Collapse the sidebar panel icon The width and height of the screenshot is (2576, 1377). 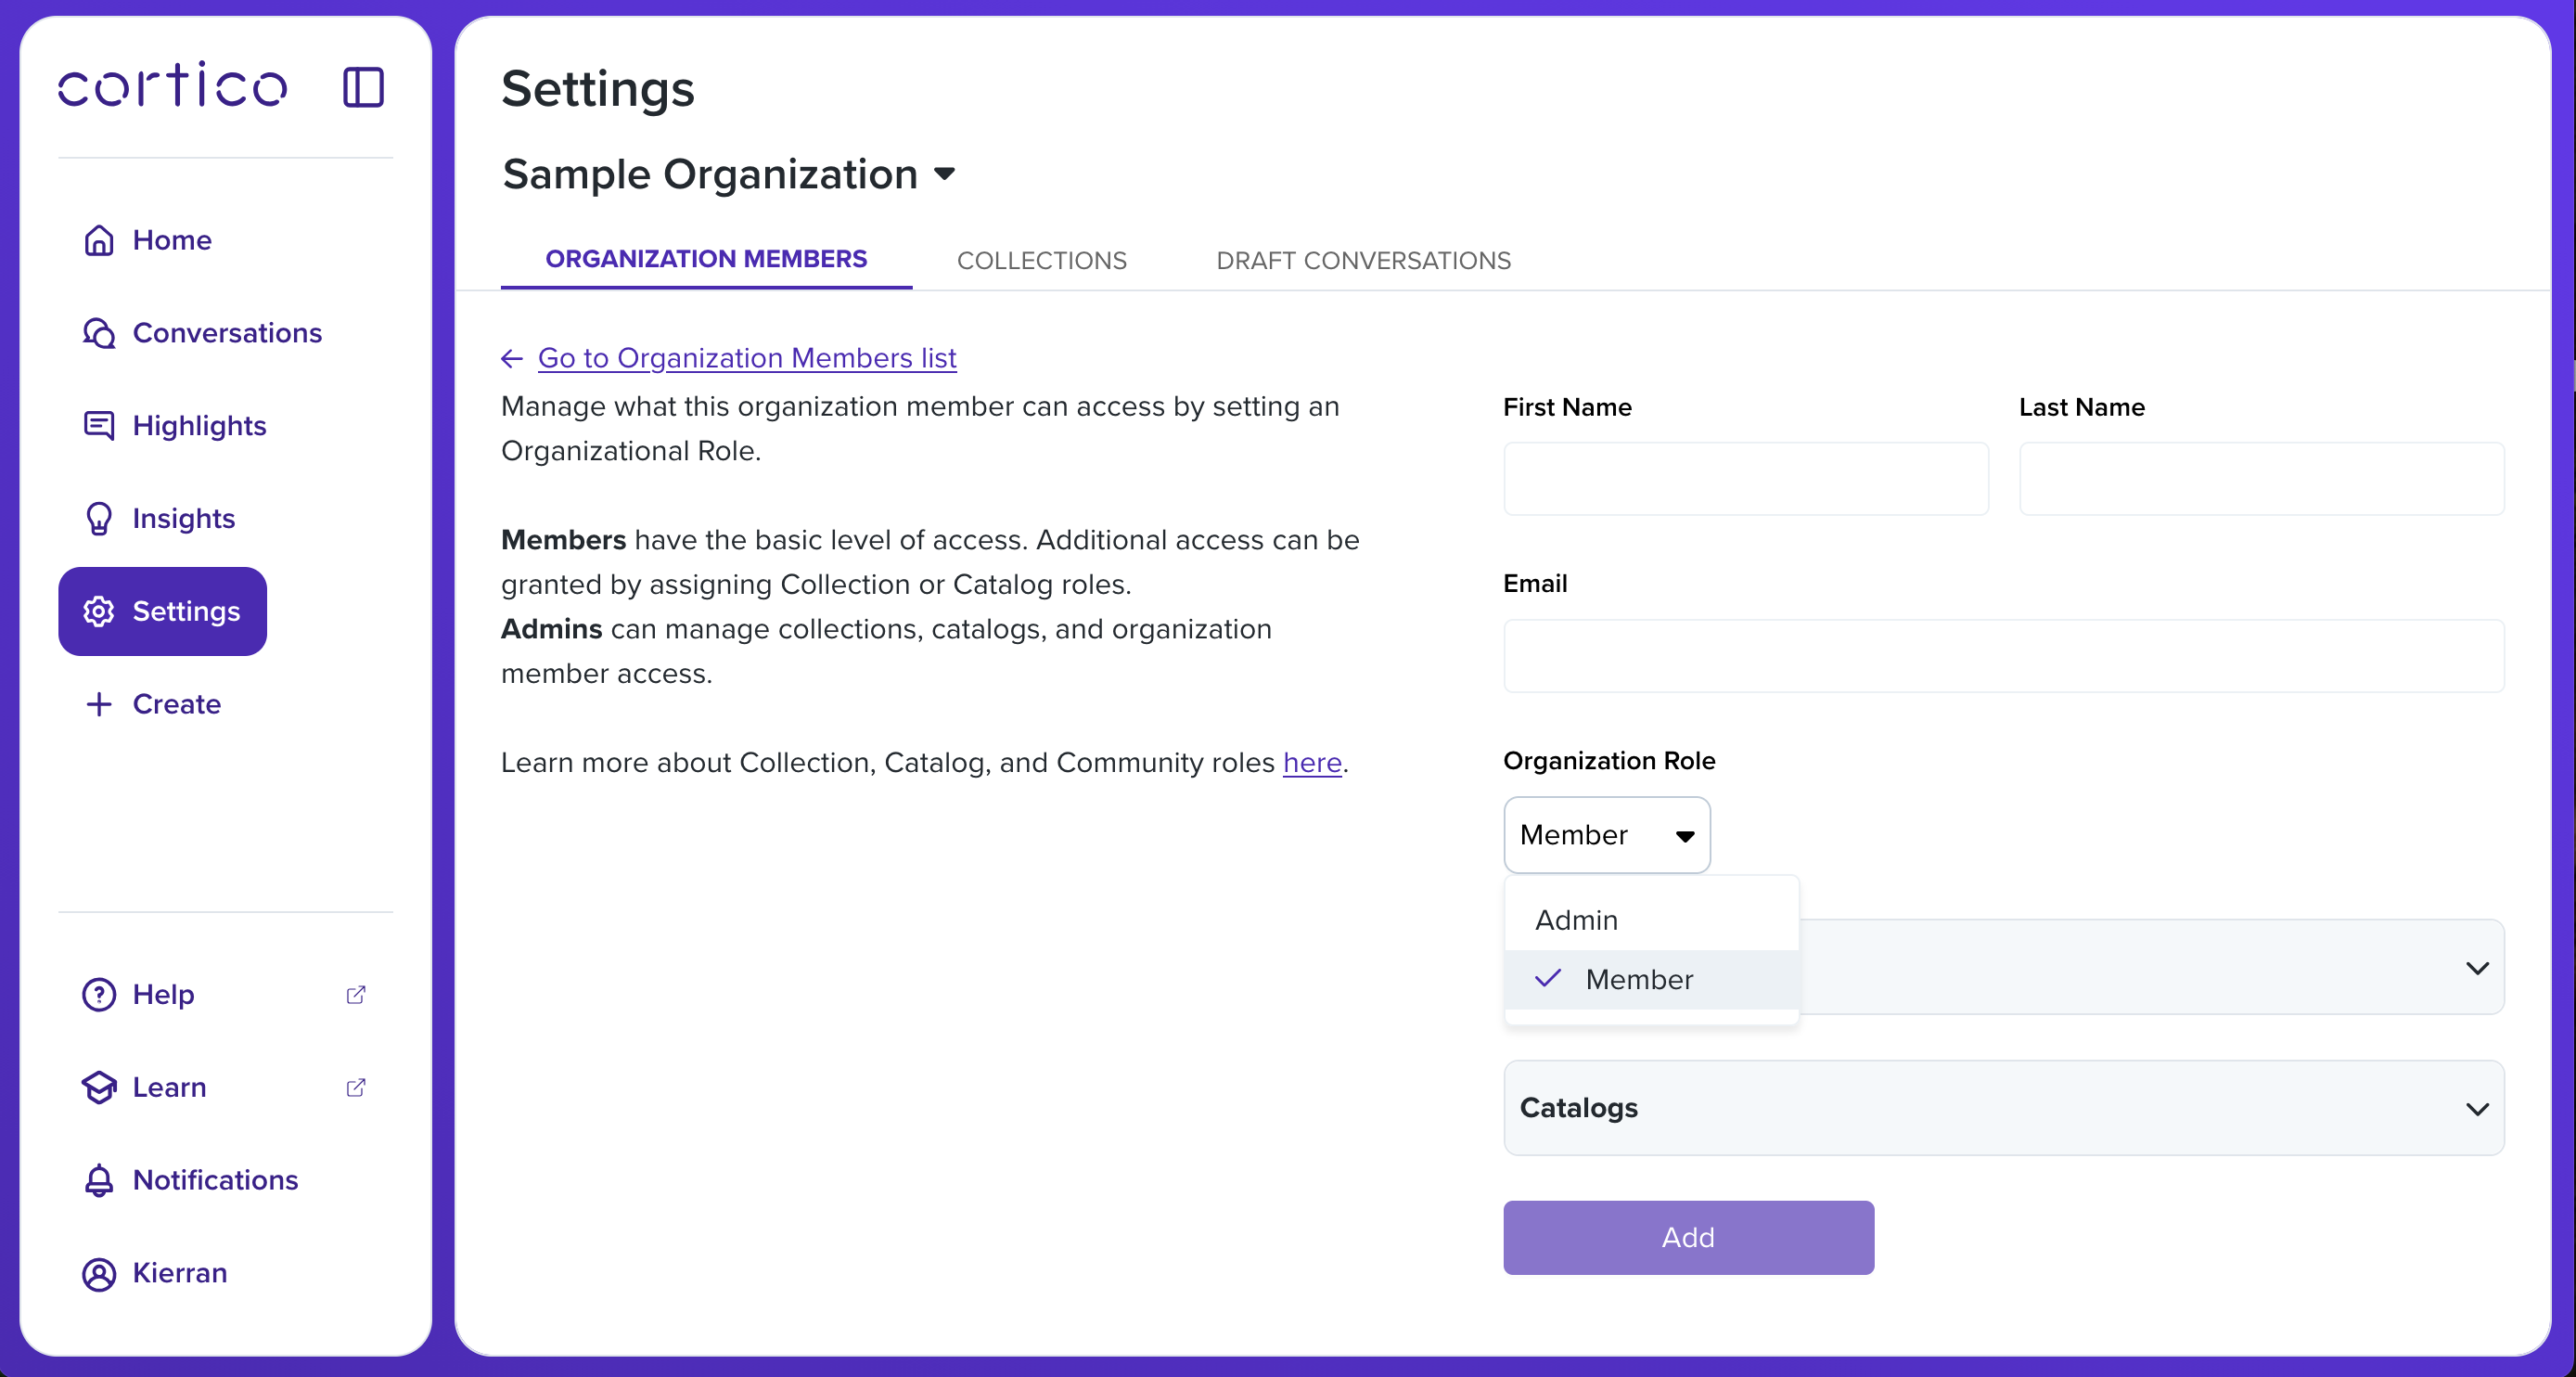click(x=363, y=87)
